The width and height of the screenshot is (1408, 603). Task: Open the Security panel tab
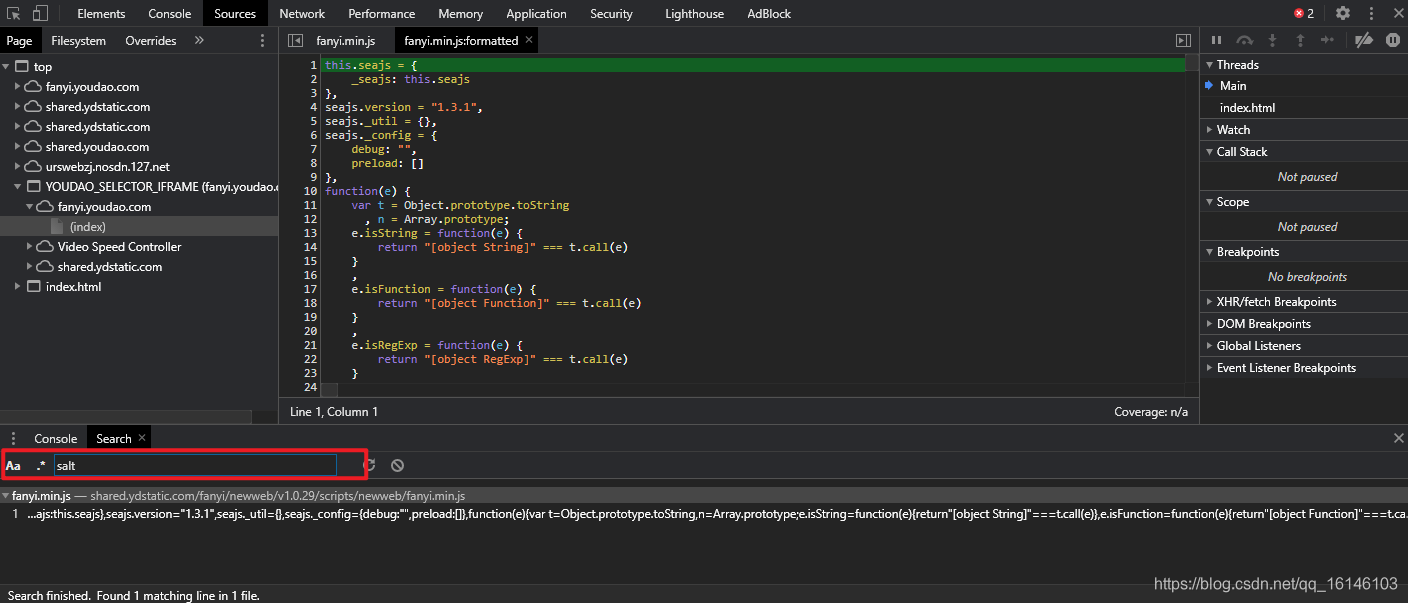tap(612, 13)
